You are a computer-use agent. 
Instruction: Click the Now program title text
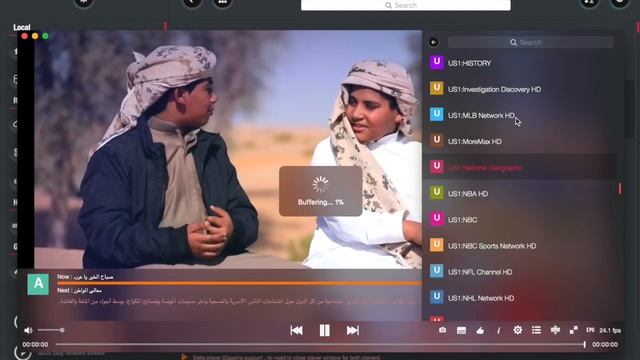[85, 277]
